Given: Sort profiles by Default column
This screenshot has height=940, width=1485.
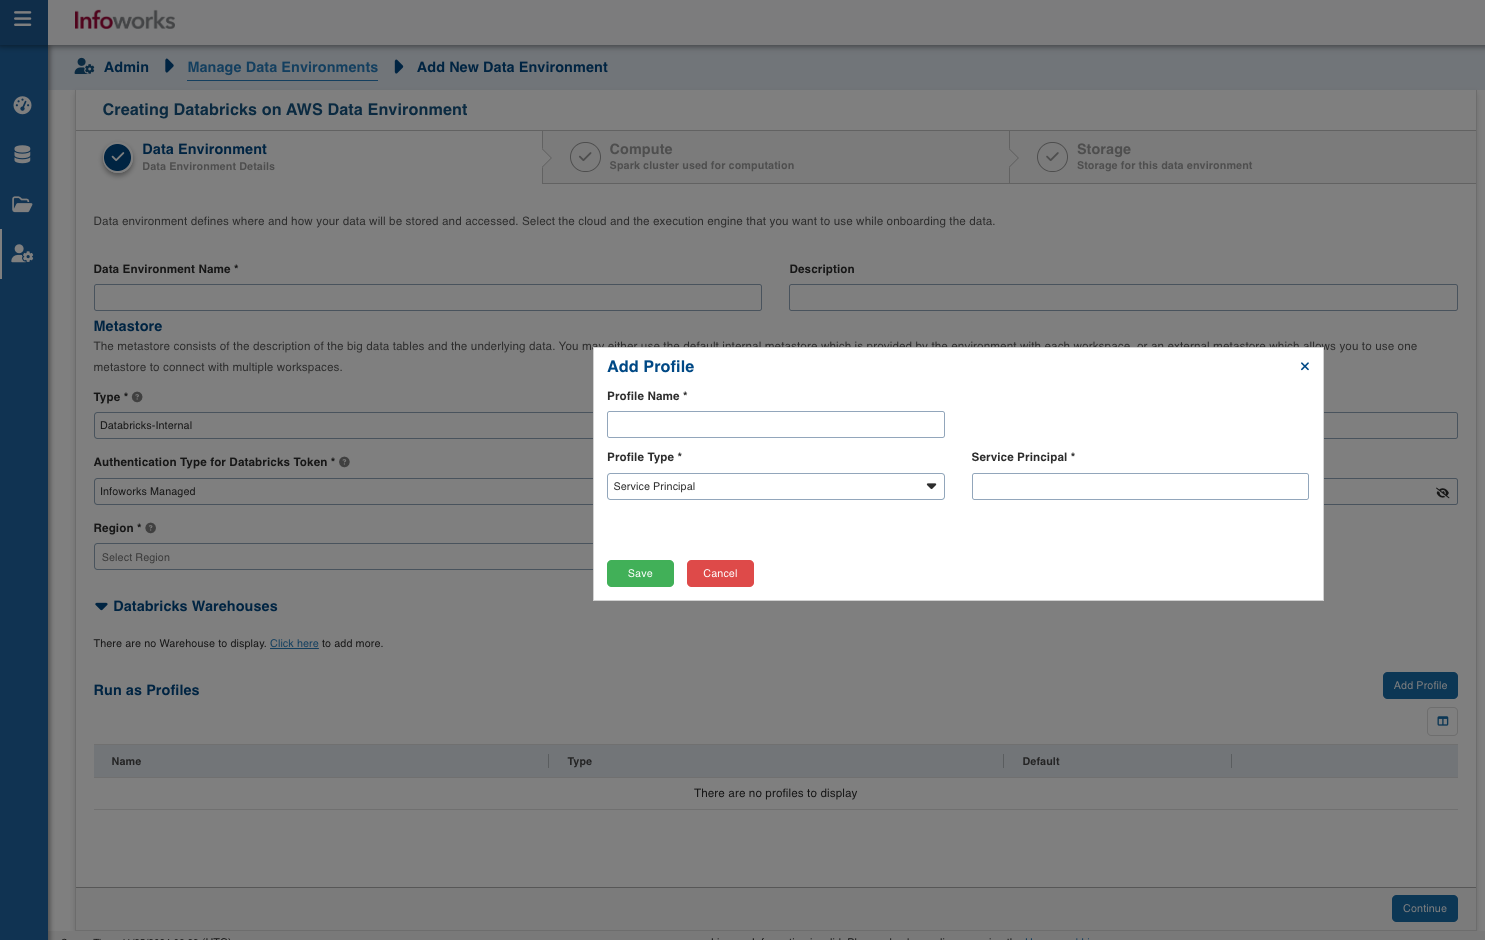Looking at the screenshot, I should 1040,761.
